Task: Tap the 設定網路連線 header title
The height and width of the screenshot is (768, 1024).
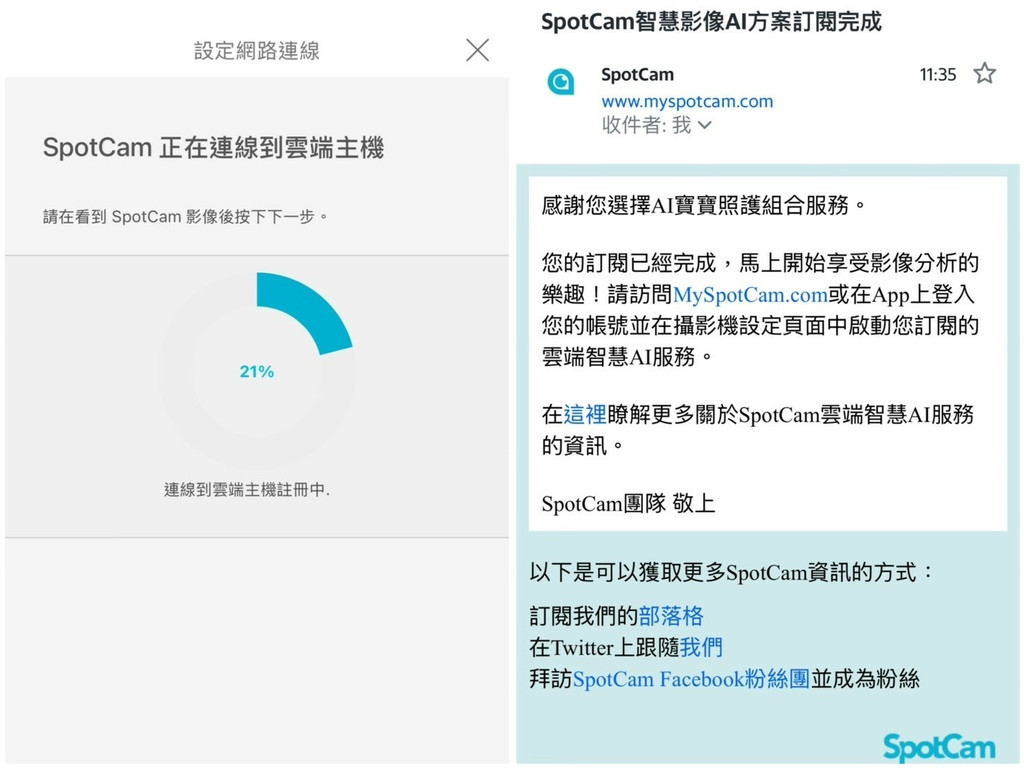Action: (257, 51)
